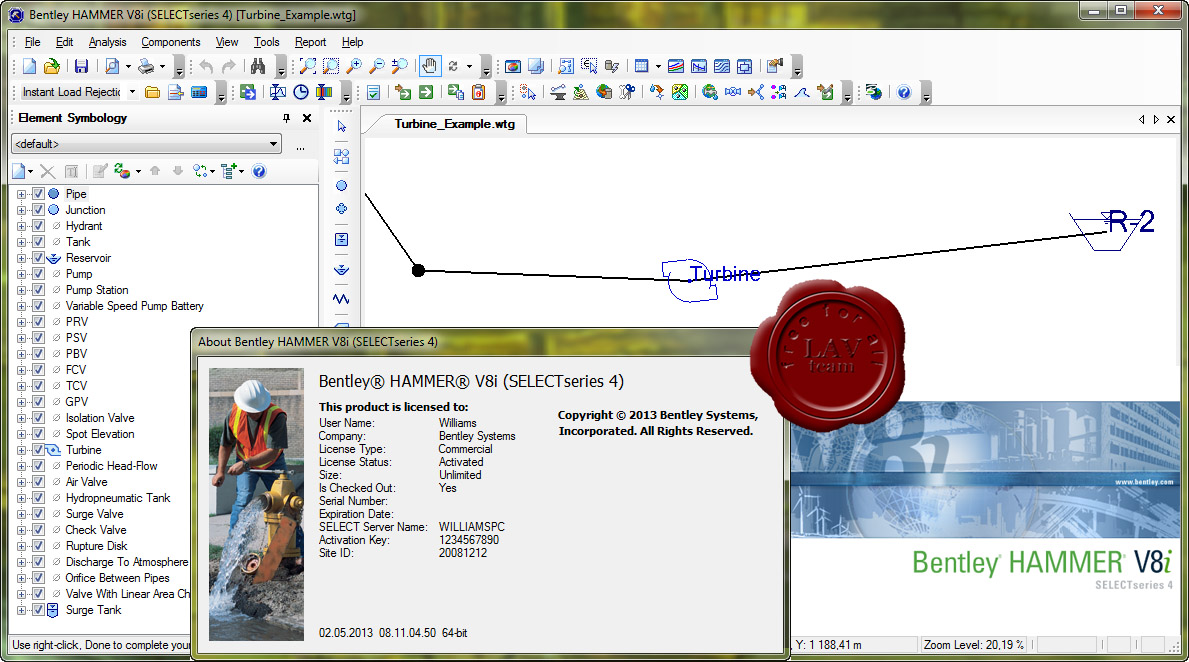This screenshot has height=662, width=1189.
Task: Click the New symbology button in panel toolbar
Action: click(x=19, y=171)
